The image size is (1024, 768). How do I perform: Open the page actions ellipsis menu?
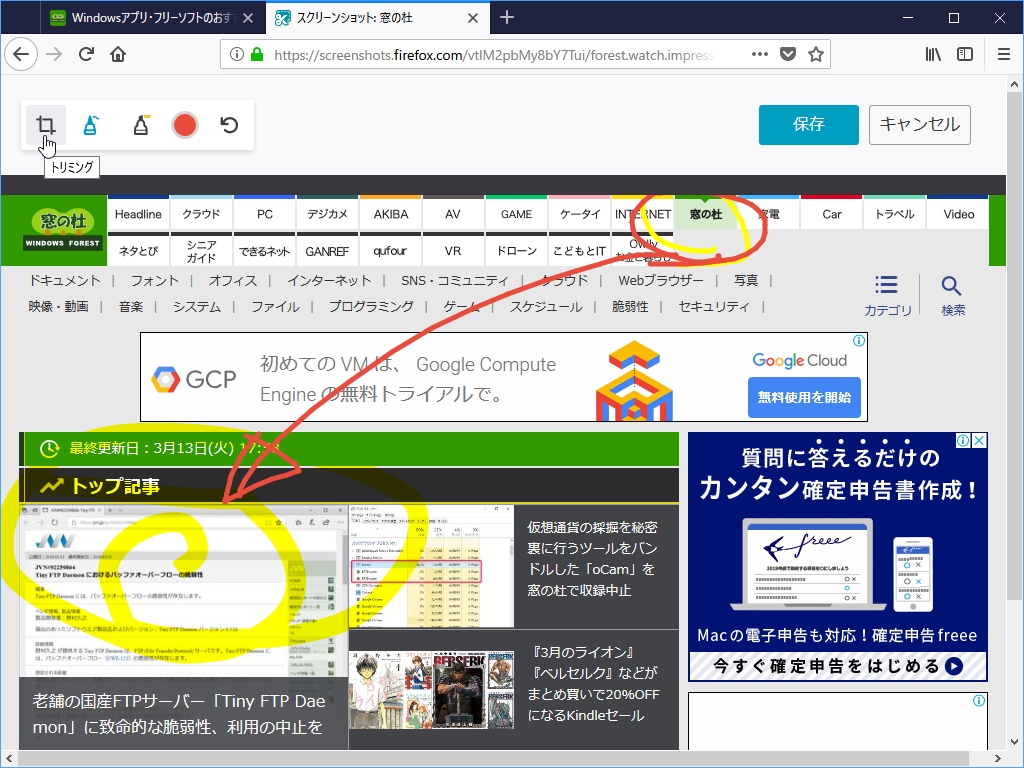point(759,54)
